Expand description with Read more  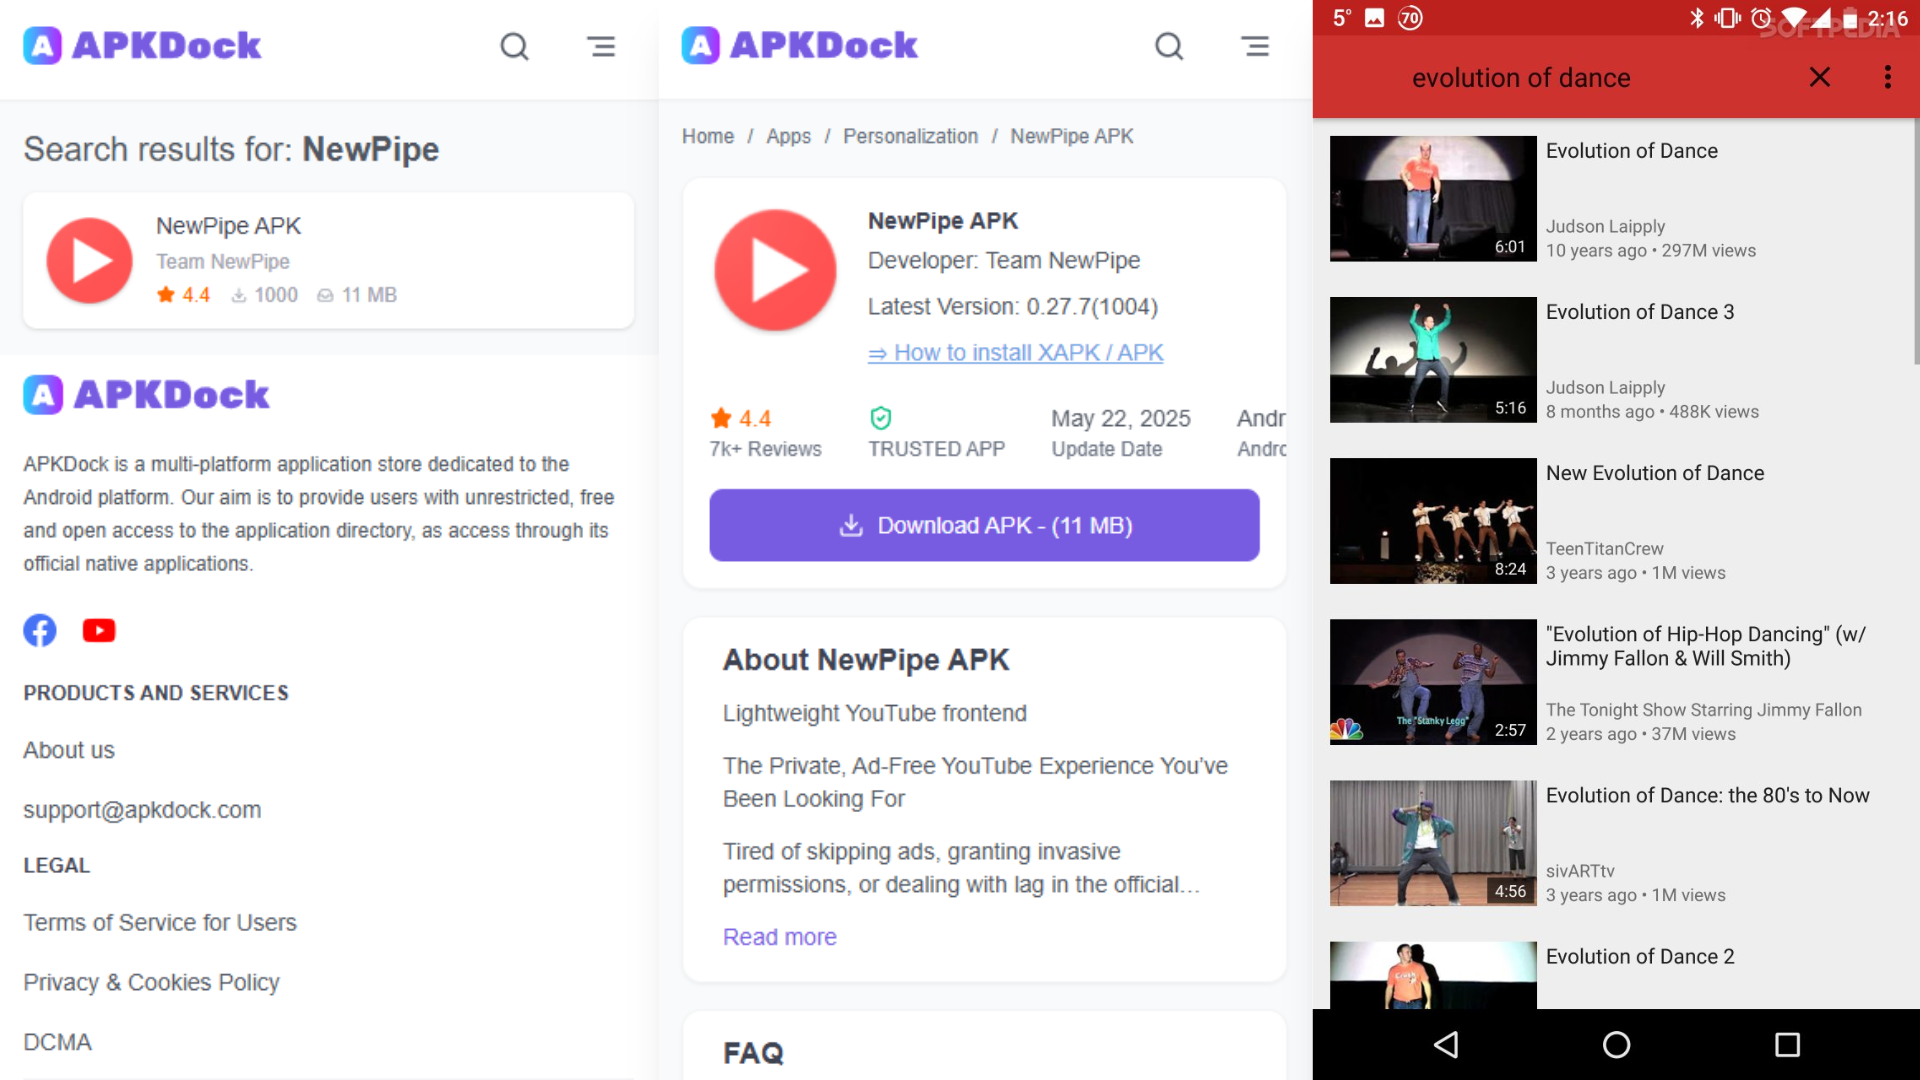coord(779,937)
